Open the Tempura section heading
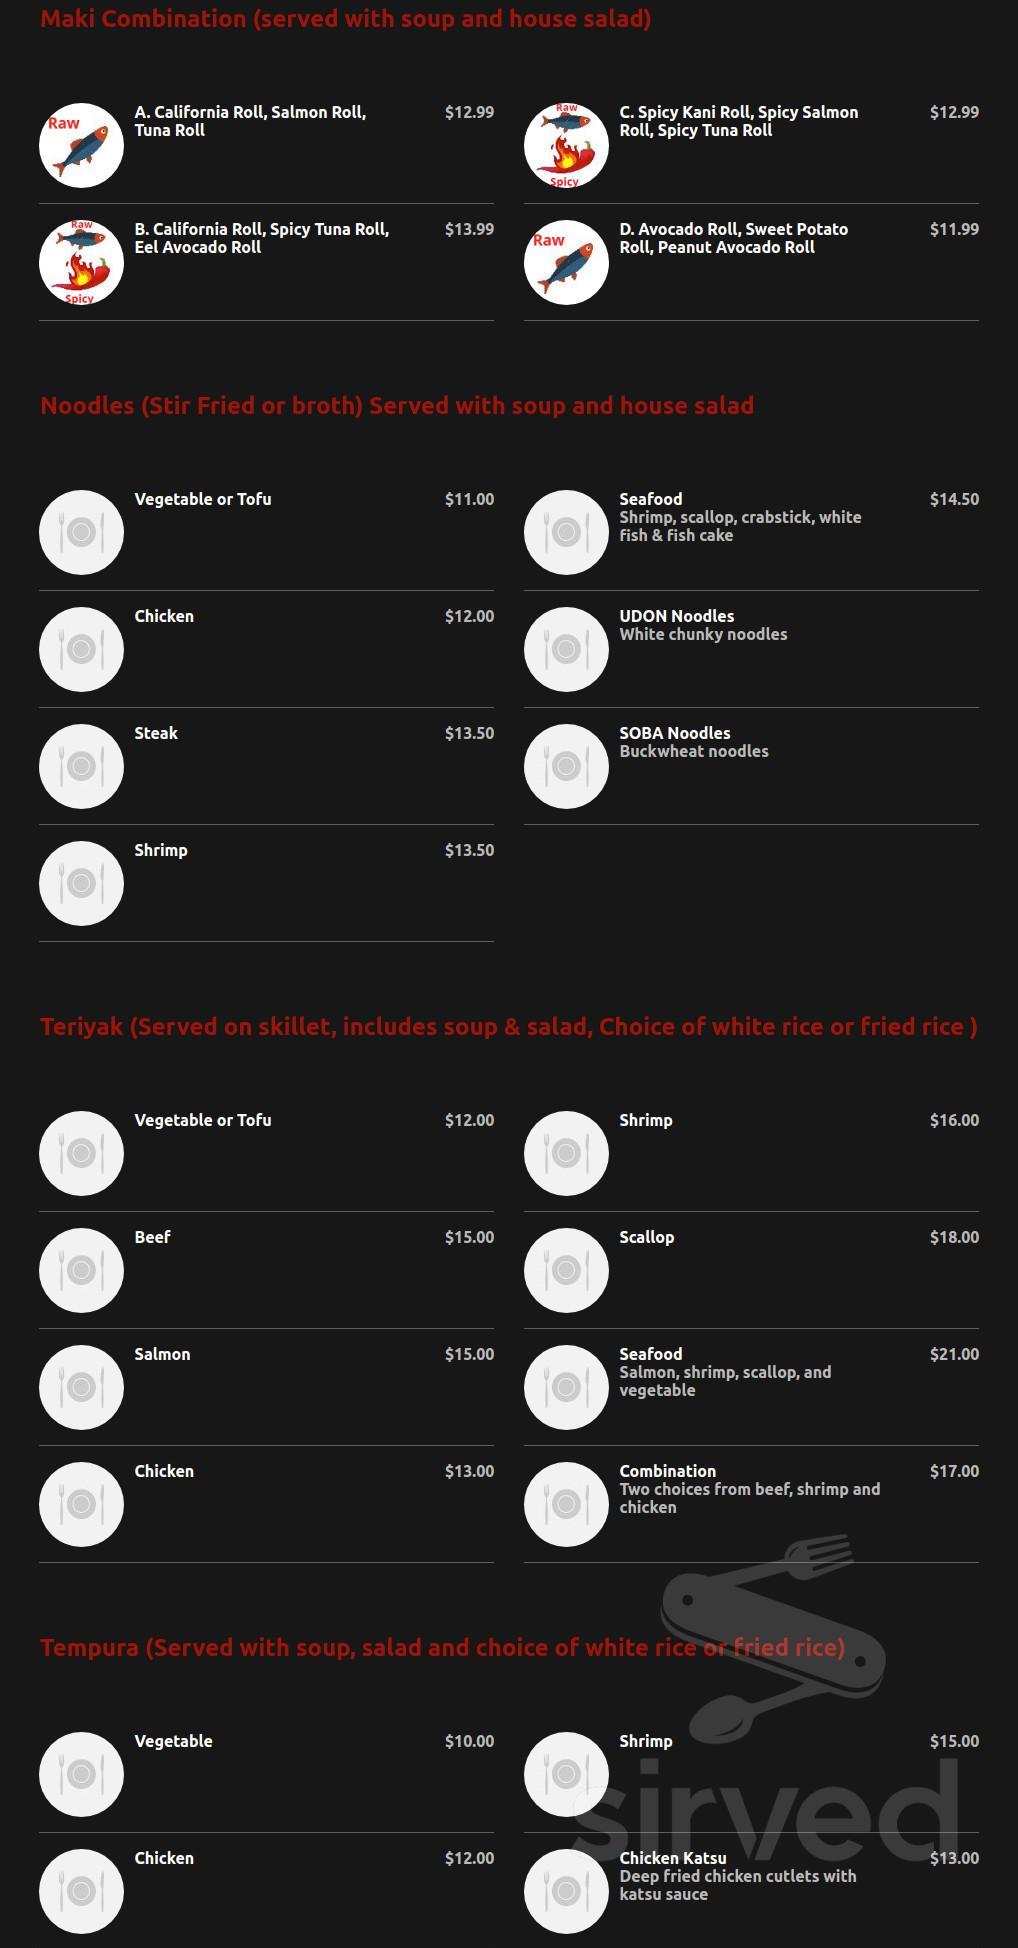This screenshot has width=1018, height=1948. click(442, 1648)
